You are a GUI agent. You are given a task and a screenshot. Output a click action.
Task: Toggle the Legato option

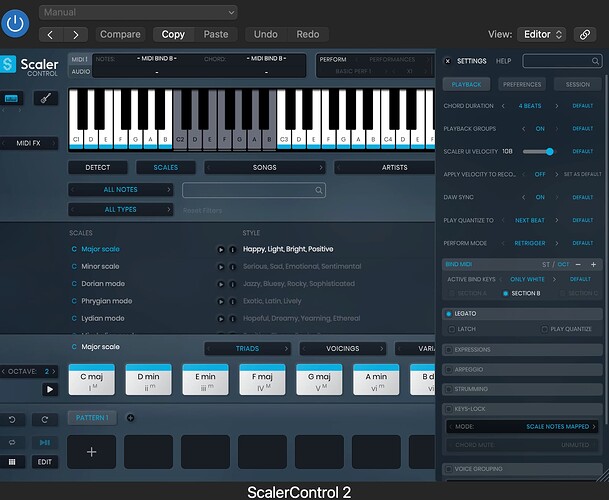pyautogui.click(x=447, y=313)
